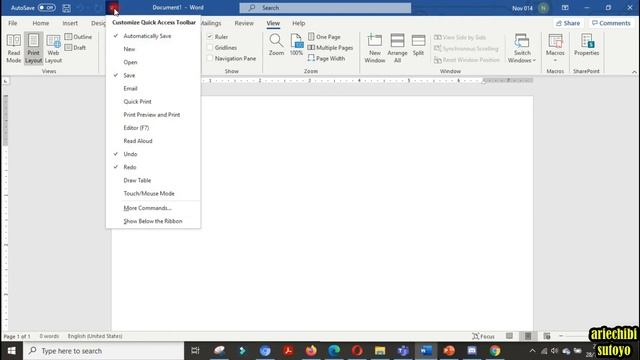Choose One Page zoom
The image size is (640, 360).
pos(324,37)
